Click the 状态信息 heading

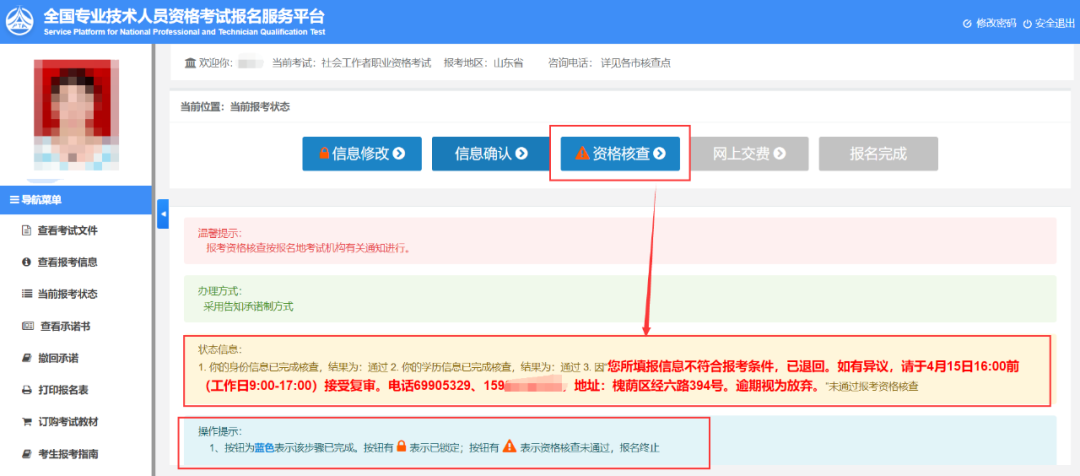pyautogui.click(x=221, y=349)
